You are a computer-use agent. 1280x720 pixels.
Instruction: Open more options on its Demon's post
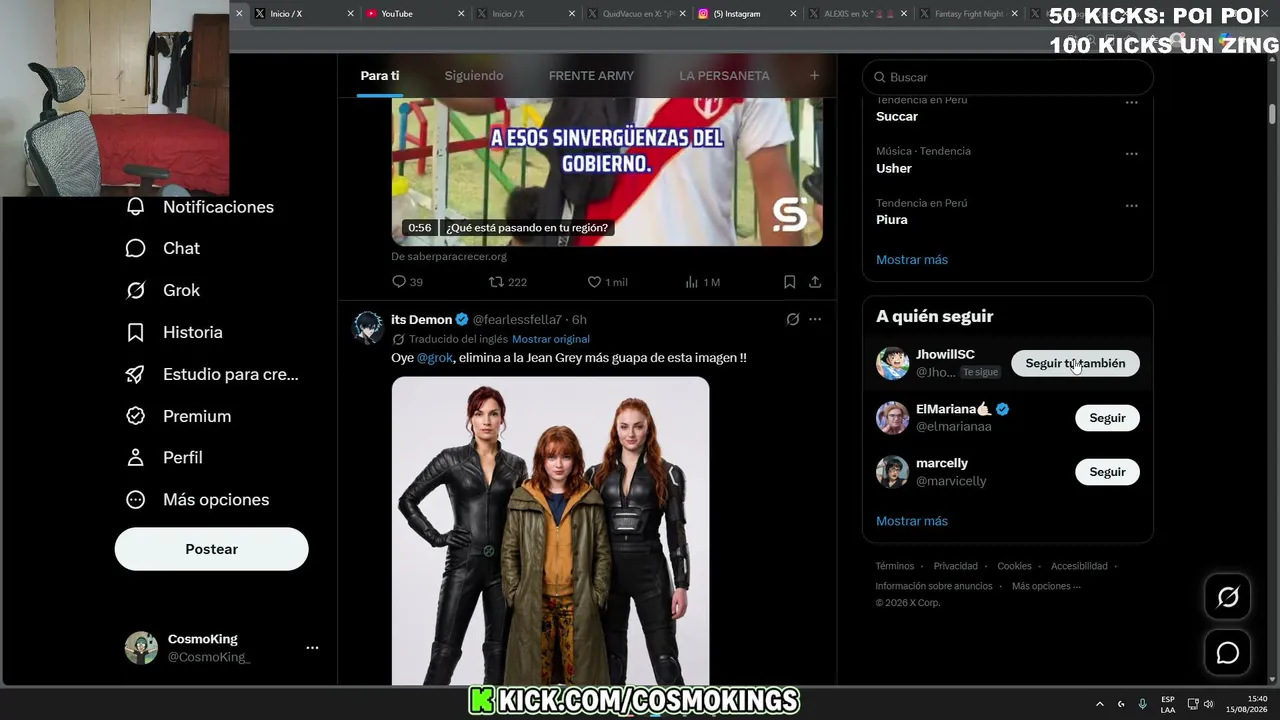tap(815, 320)
